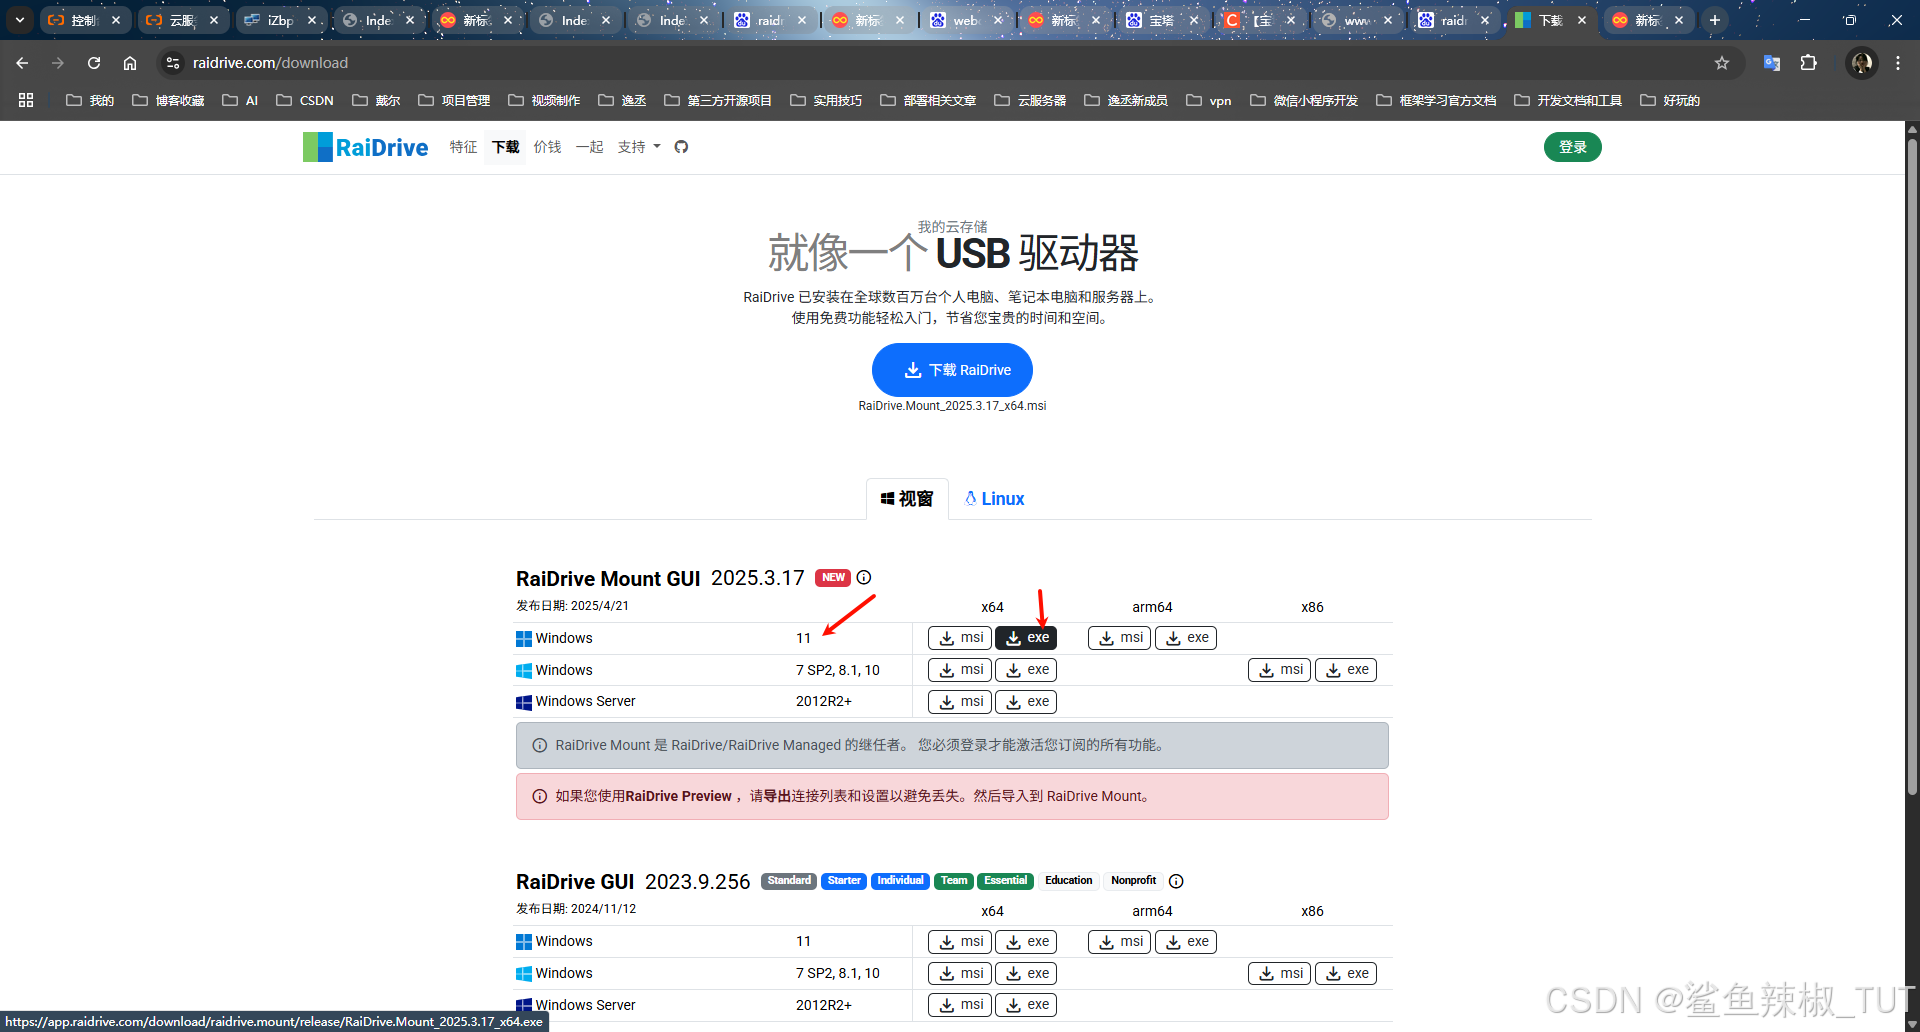Click the browser home icon

129,62
